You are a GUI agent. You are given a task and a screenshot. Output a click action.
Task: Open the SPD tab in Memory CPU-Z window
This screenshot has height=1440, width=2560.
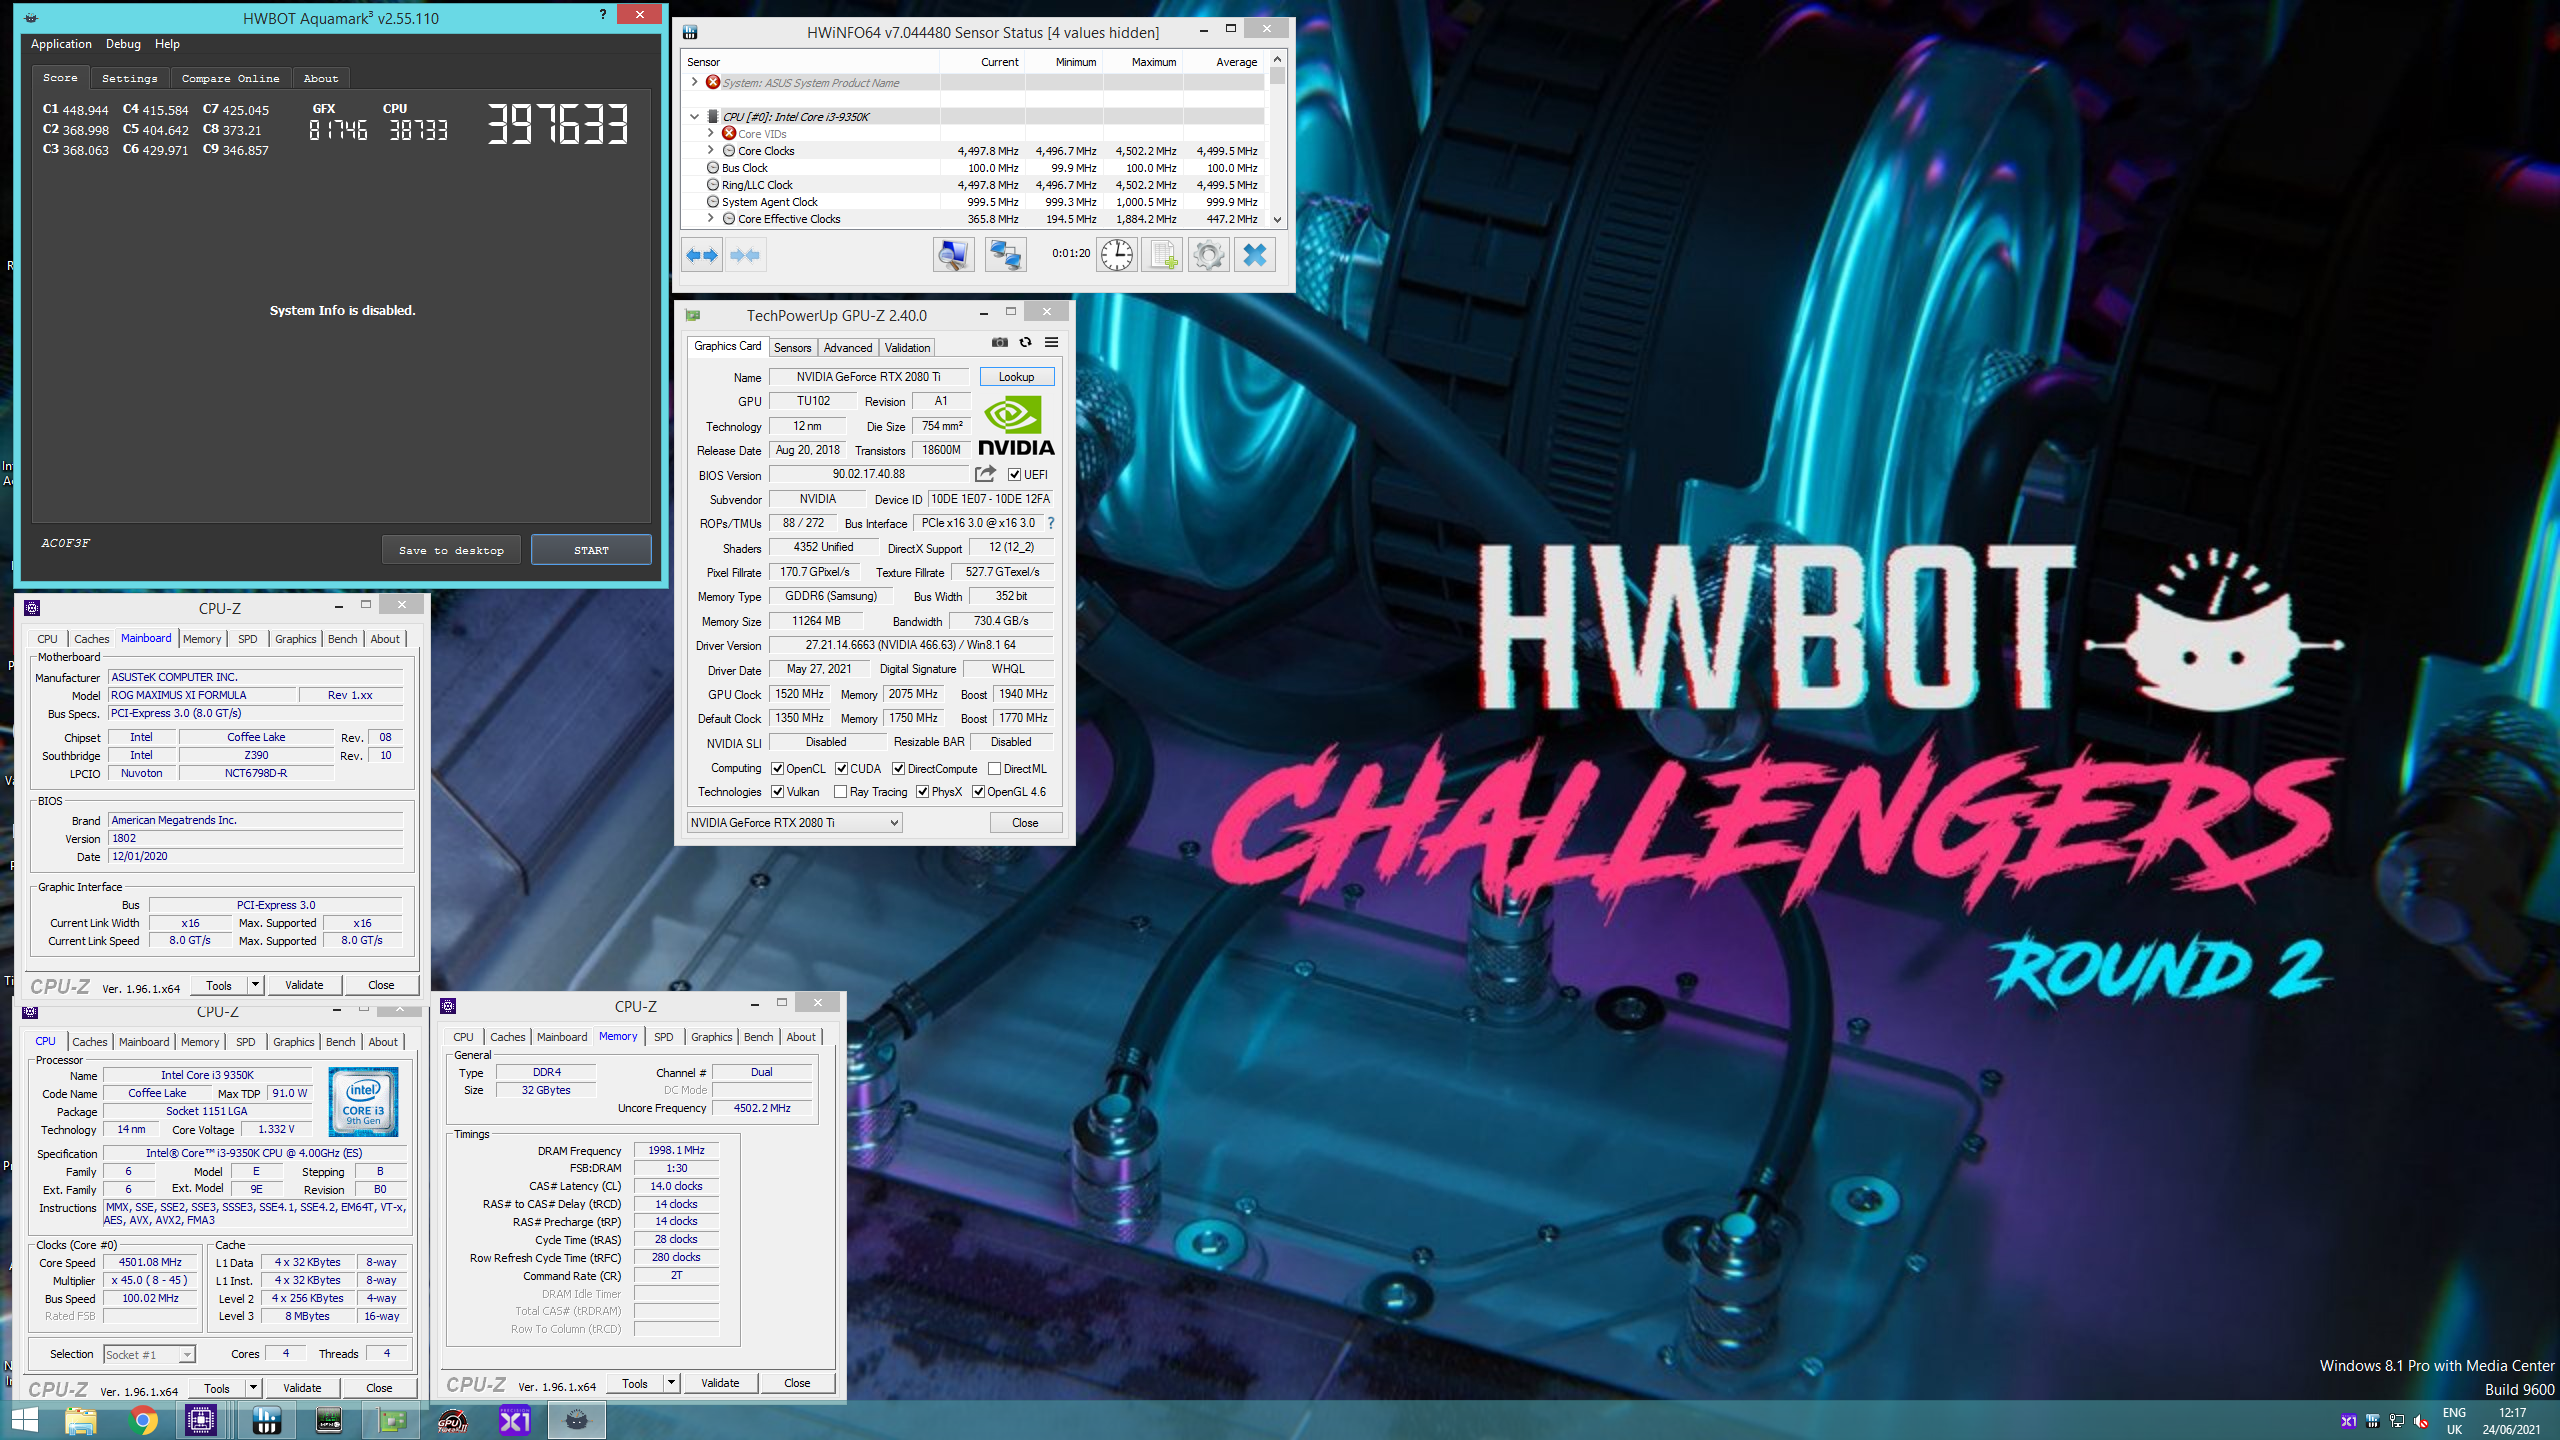(663, 1037)
